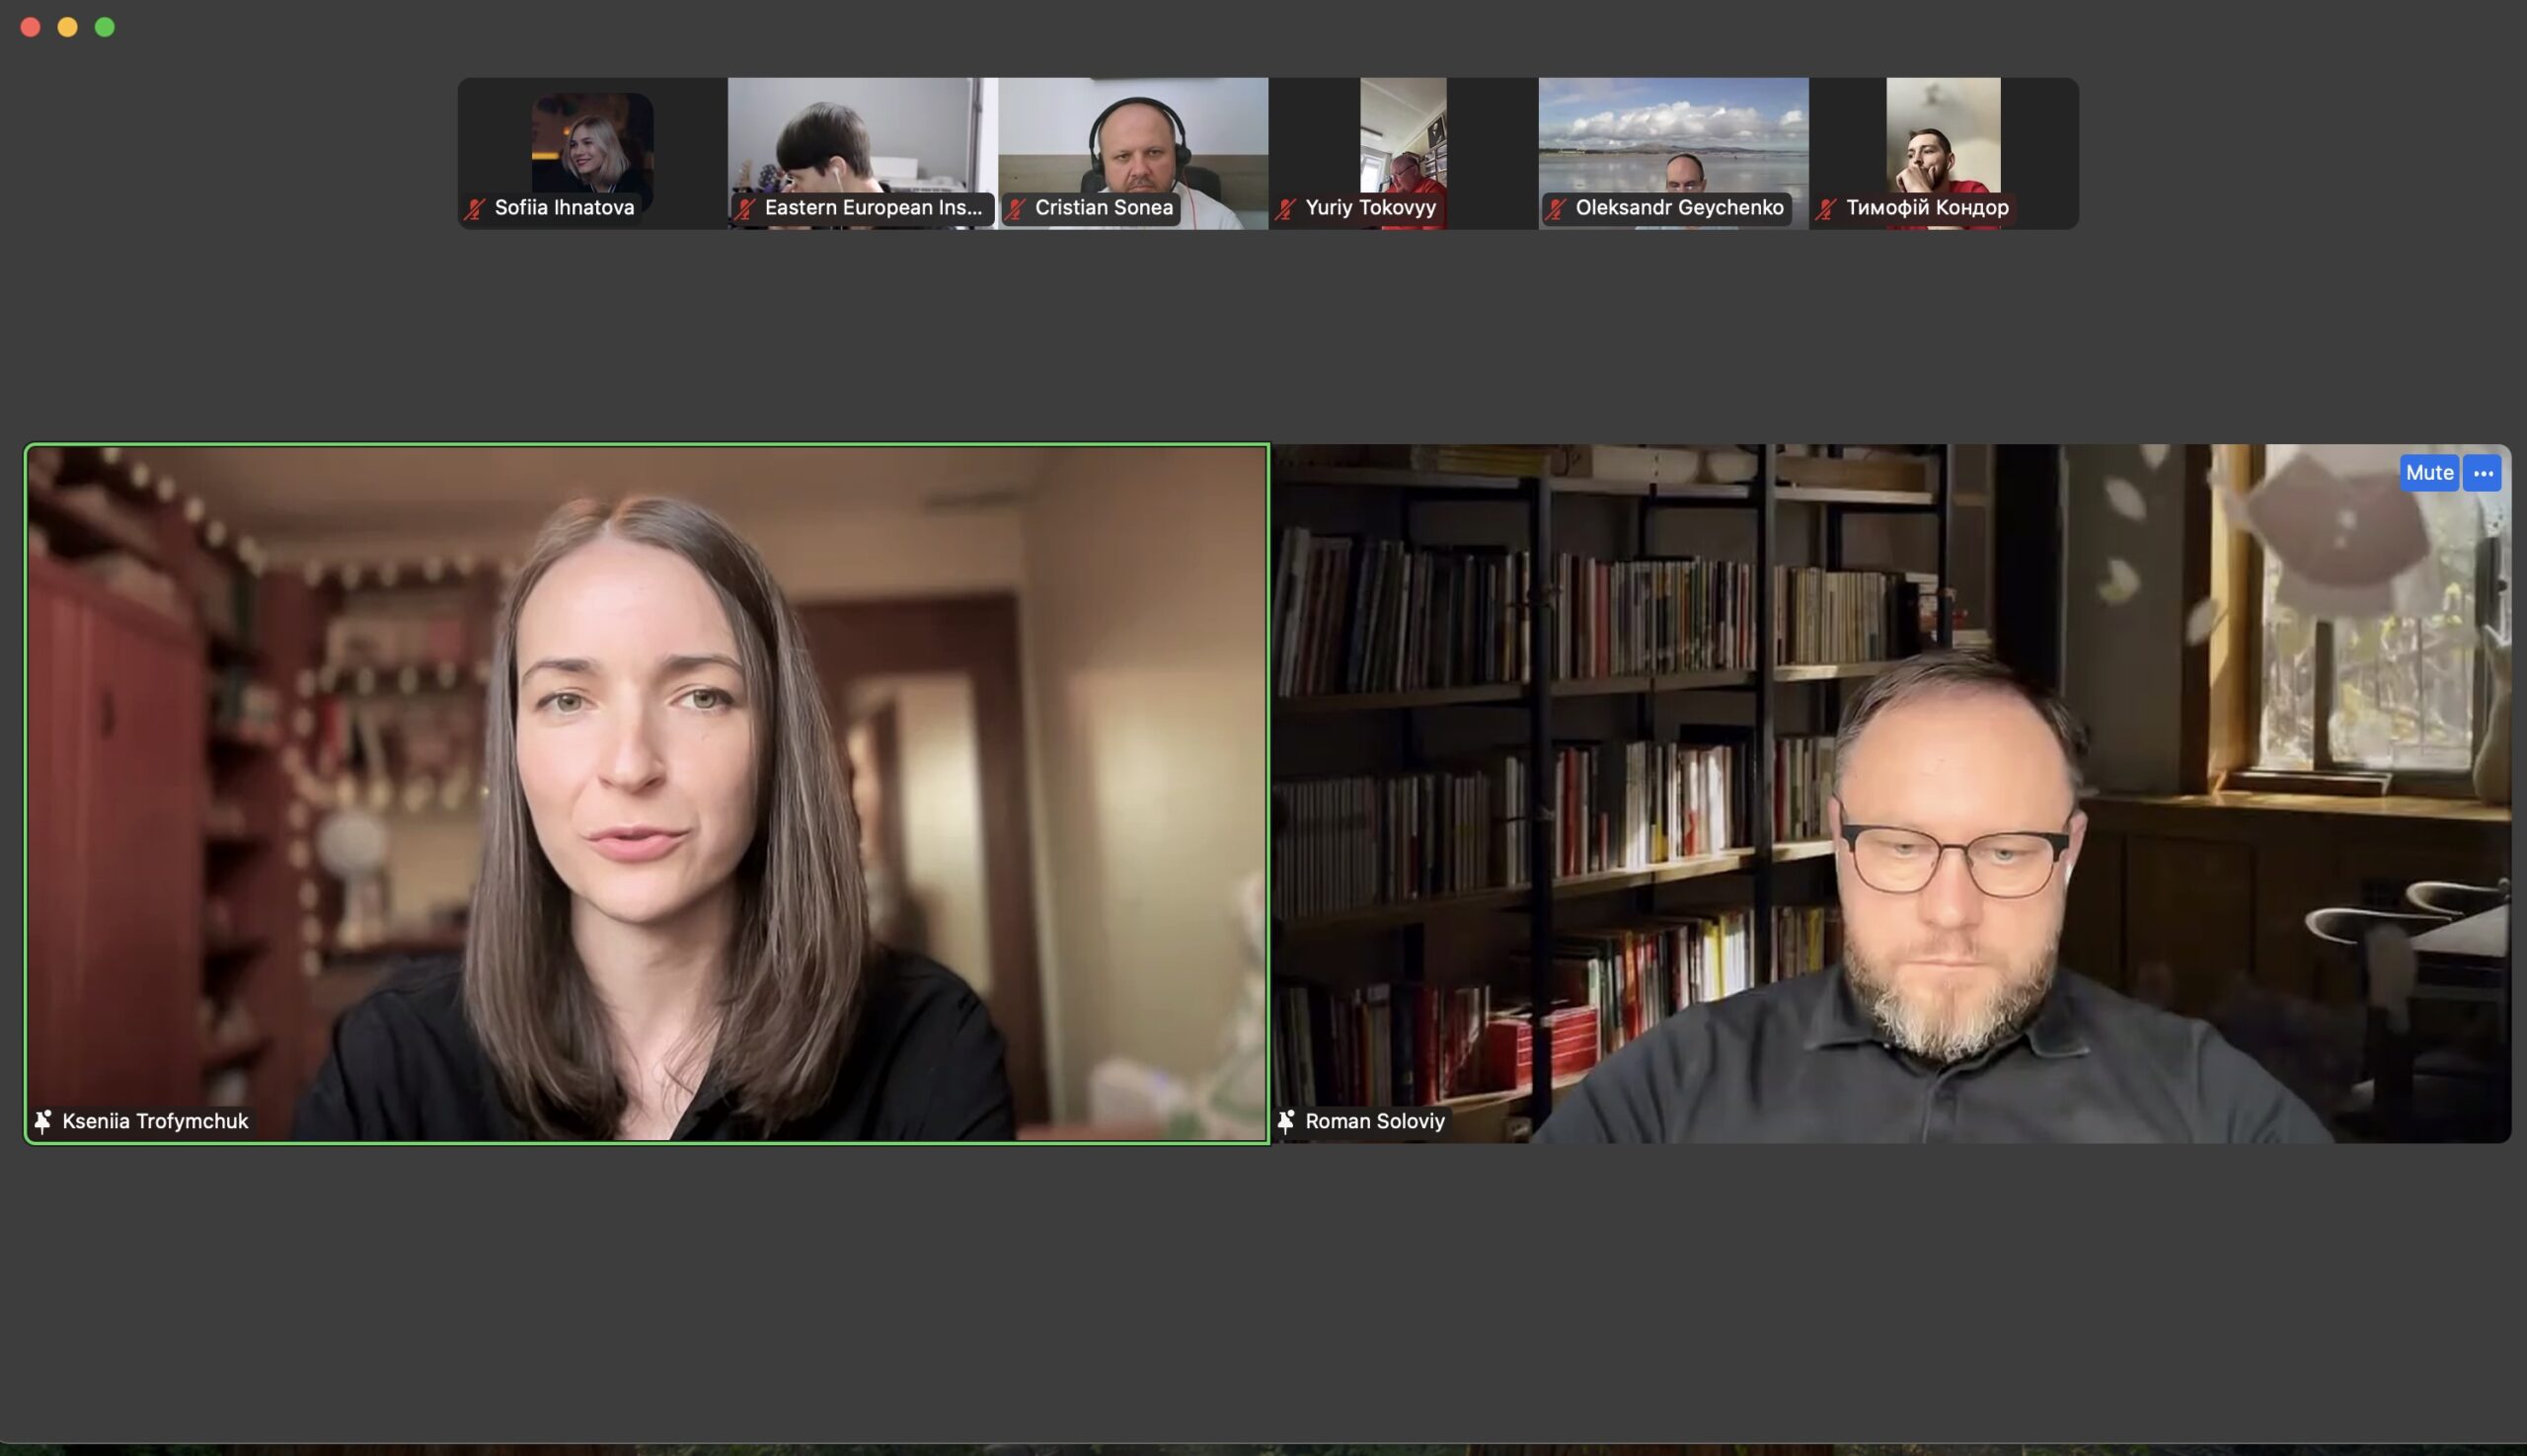Click the name label 'Тимофій Кондор'
This screenshot has height=1456, width=2527.
pyautogui.click(x=1927, y=208)
